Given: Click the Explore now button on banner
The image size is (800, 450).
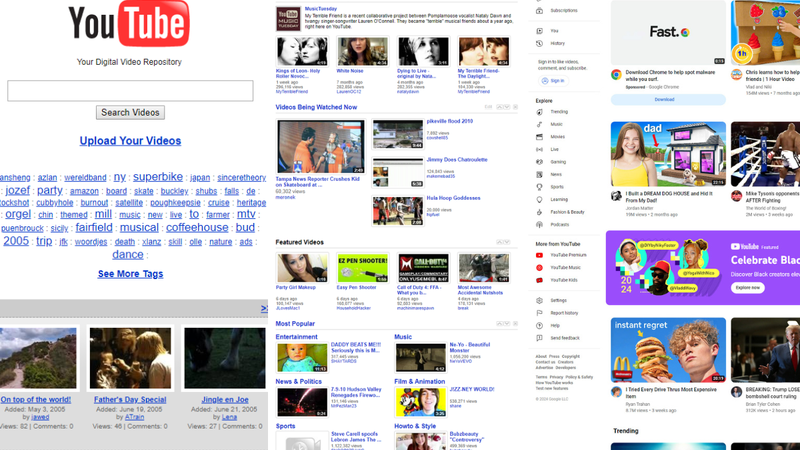Looking at the screenshot, I should pos(747,288).
